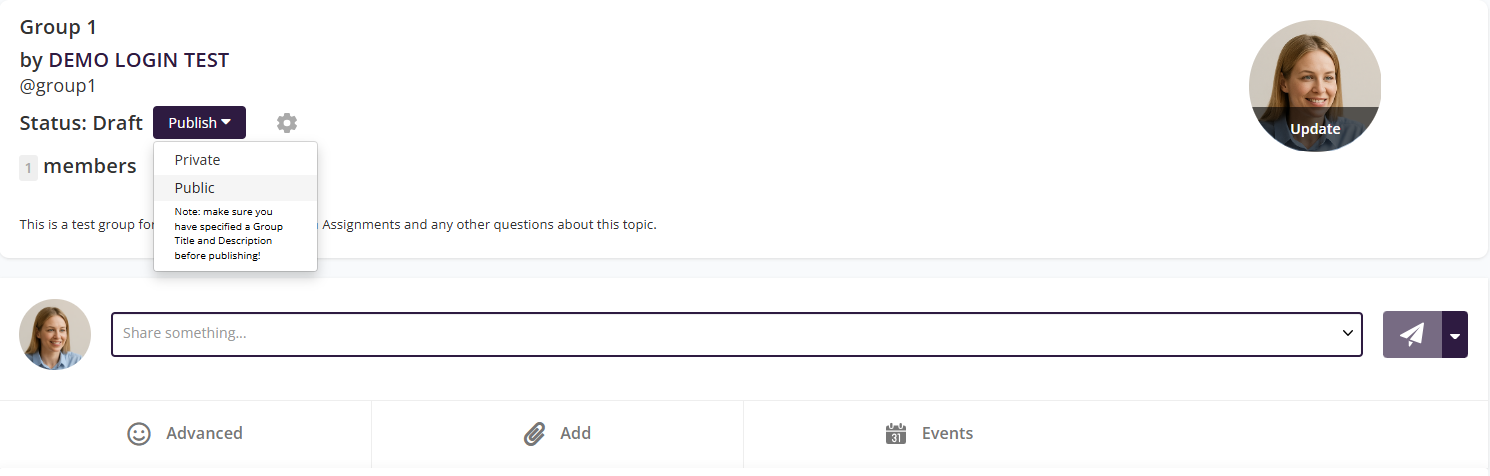This screenshot has height=476, width=1490.
Task: Click the publishing note in the dropdown
Action: [229, 234]
